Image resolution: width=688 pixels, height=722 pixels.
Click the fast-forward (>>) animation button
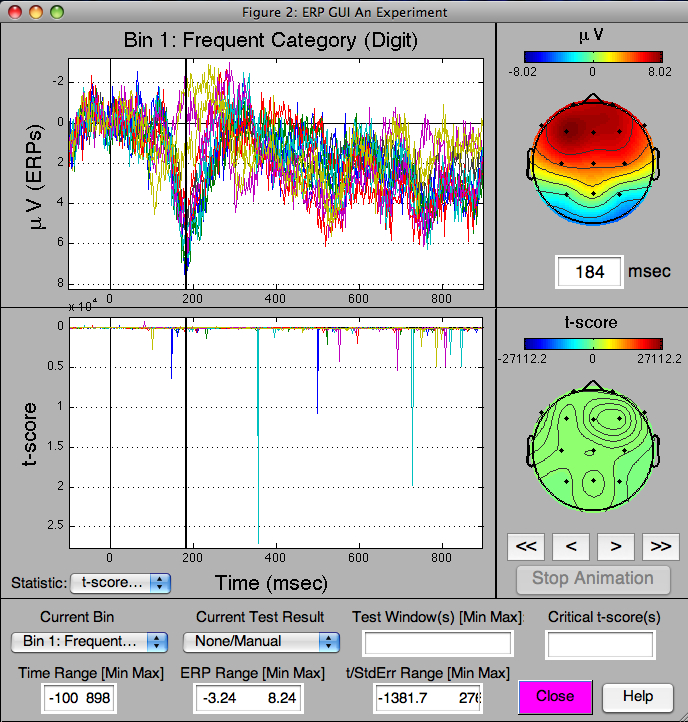[660, 546]
